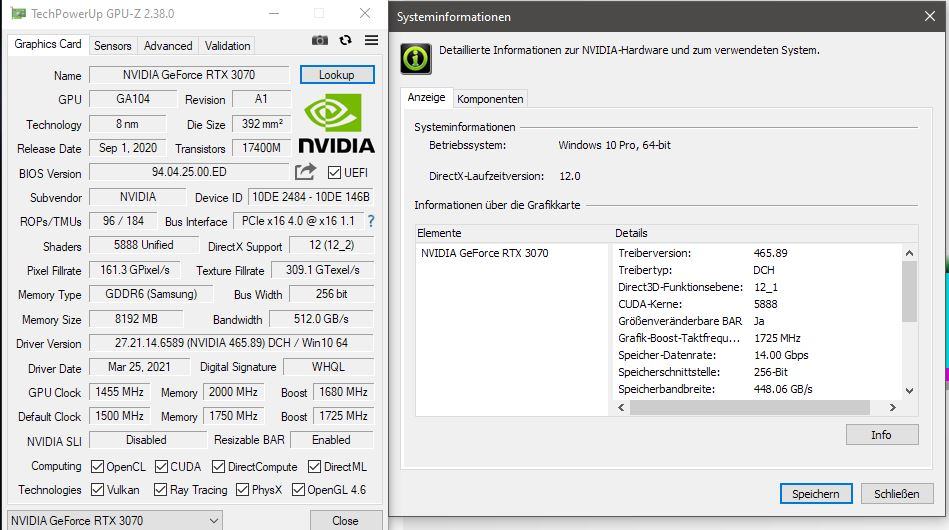Toggle the PhysX checkbox
This screenshot has height=530, width=949.
coord(243,489)
